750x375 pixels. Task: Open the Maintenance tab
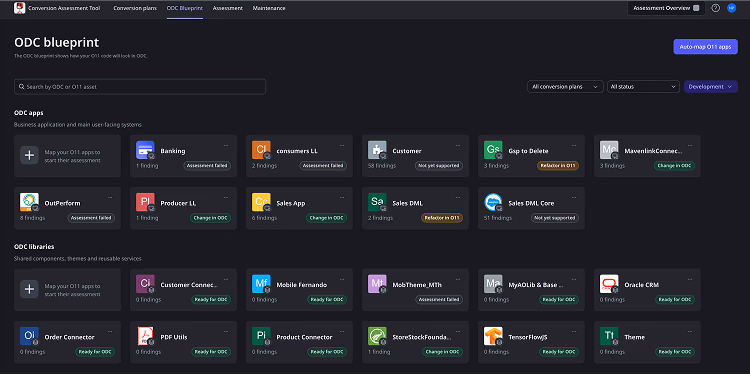coord(269,8)
